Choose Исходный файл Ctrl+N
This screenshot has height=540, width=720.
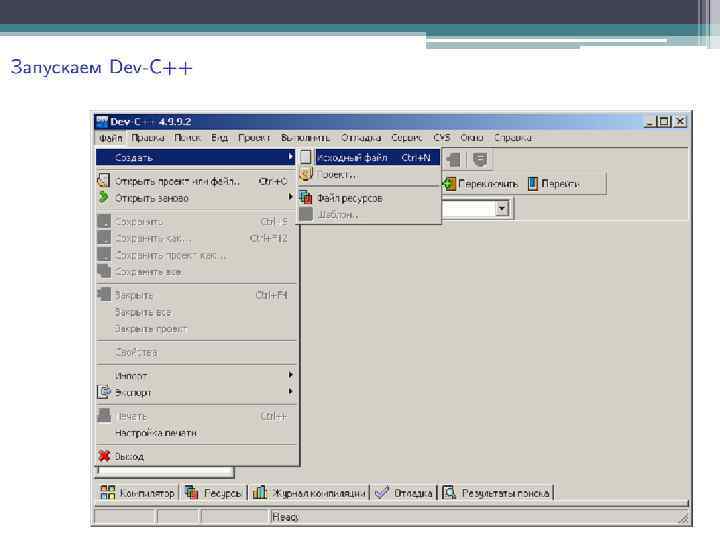point(370,158)
